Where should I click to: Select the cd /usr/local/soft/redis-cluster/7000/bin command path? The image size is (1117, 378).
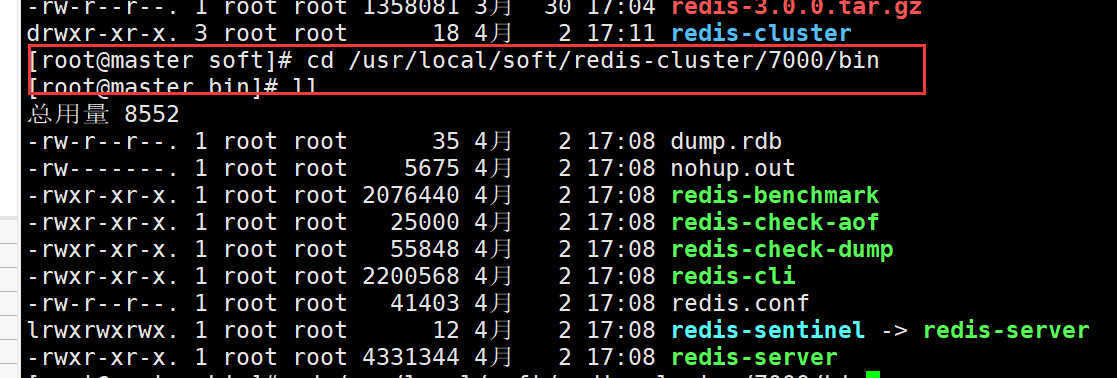click(x=593, y=61)
